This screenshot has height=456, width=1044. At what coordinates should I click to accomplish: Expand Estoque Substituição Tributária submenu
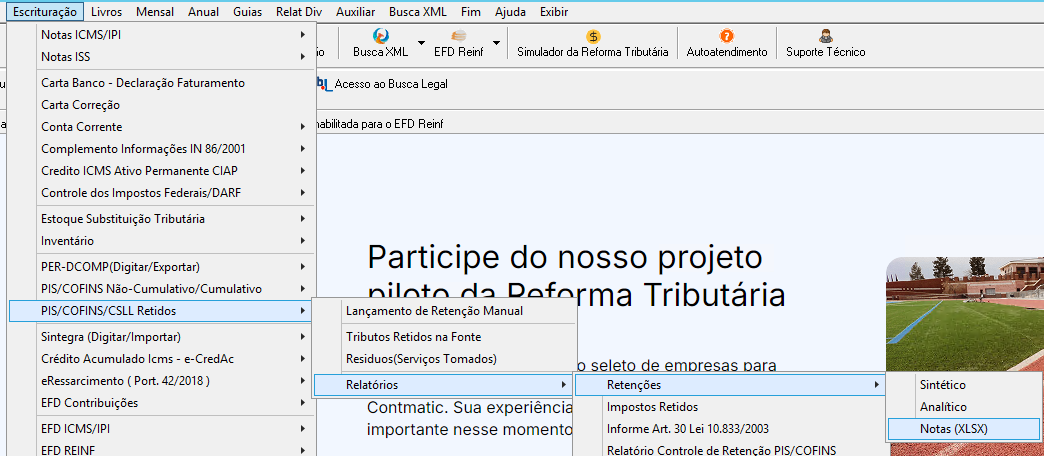(161, 219)
